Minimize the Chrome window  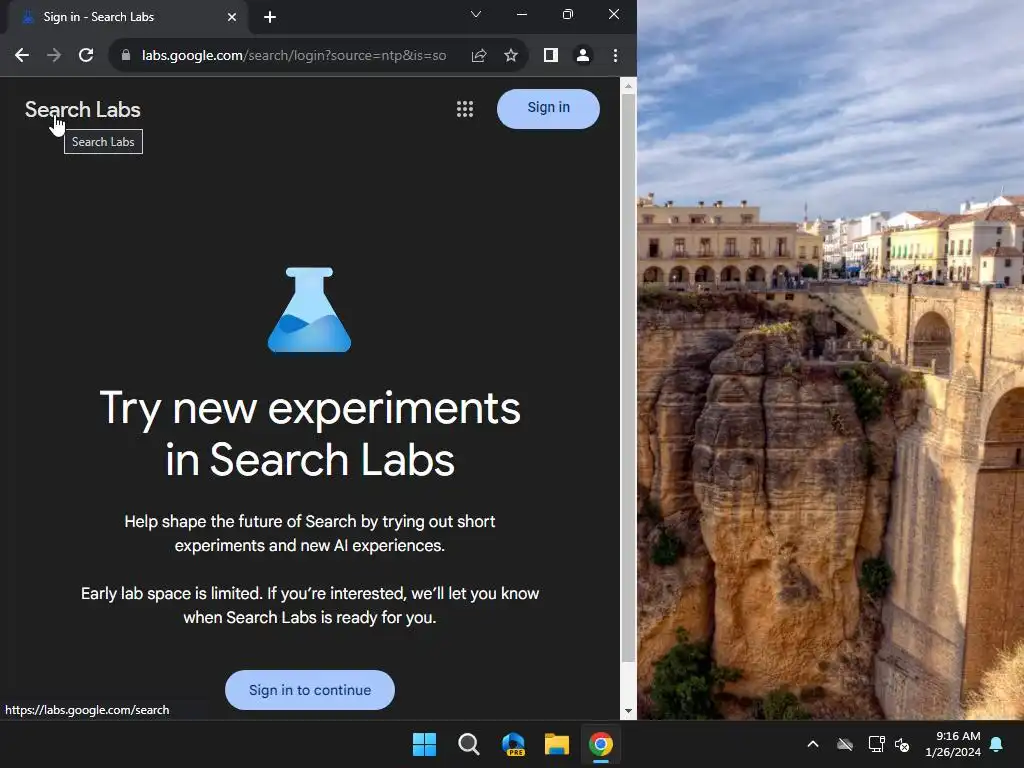(522, 14)
